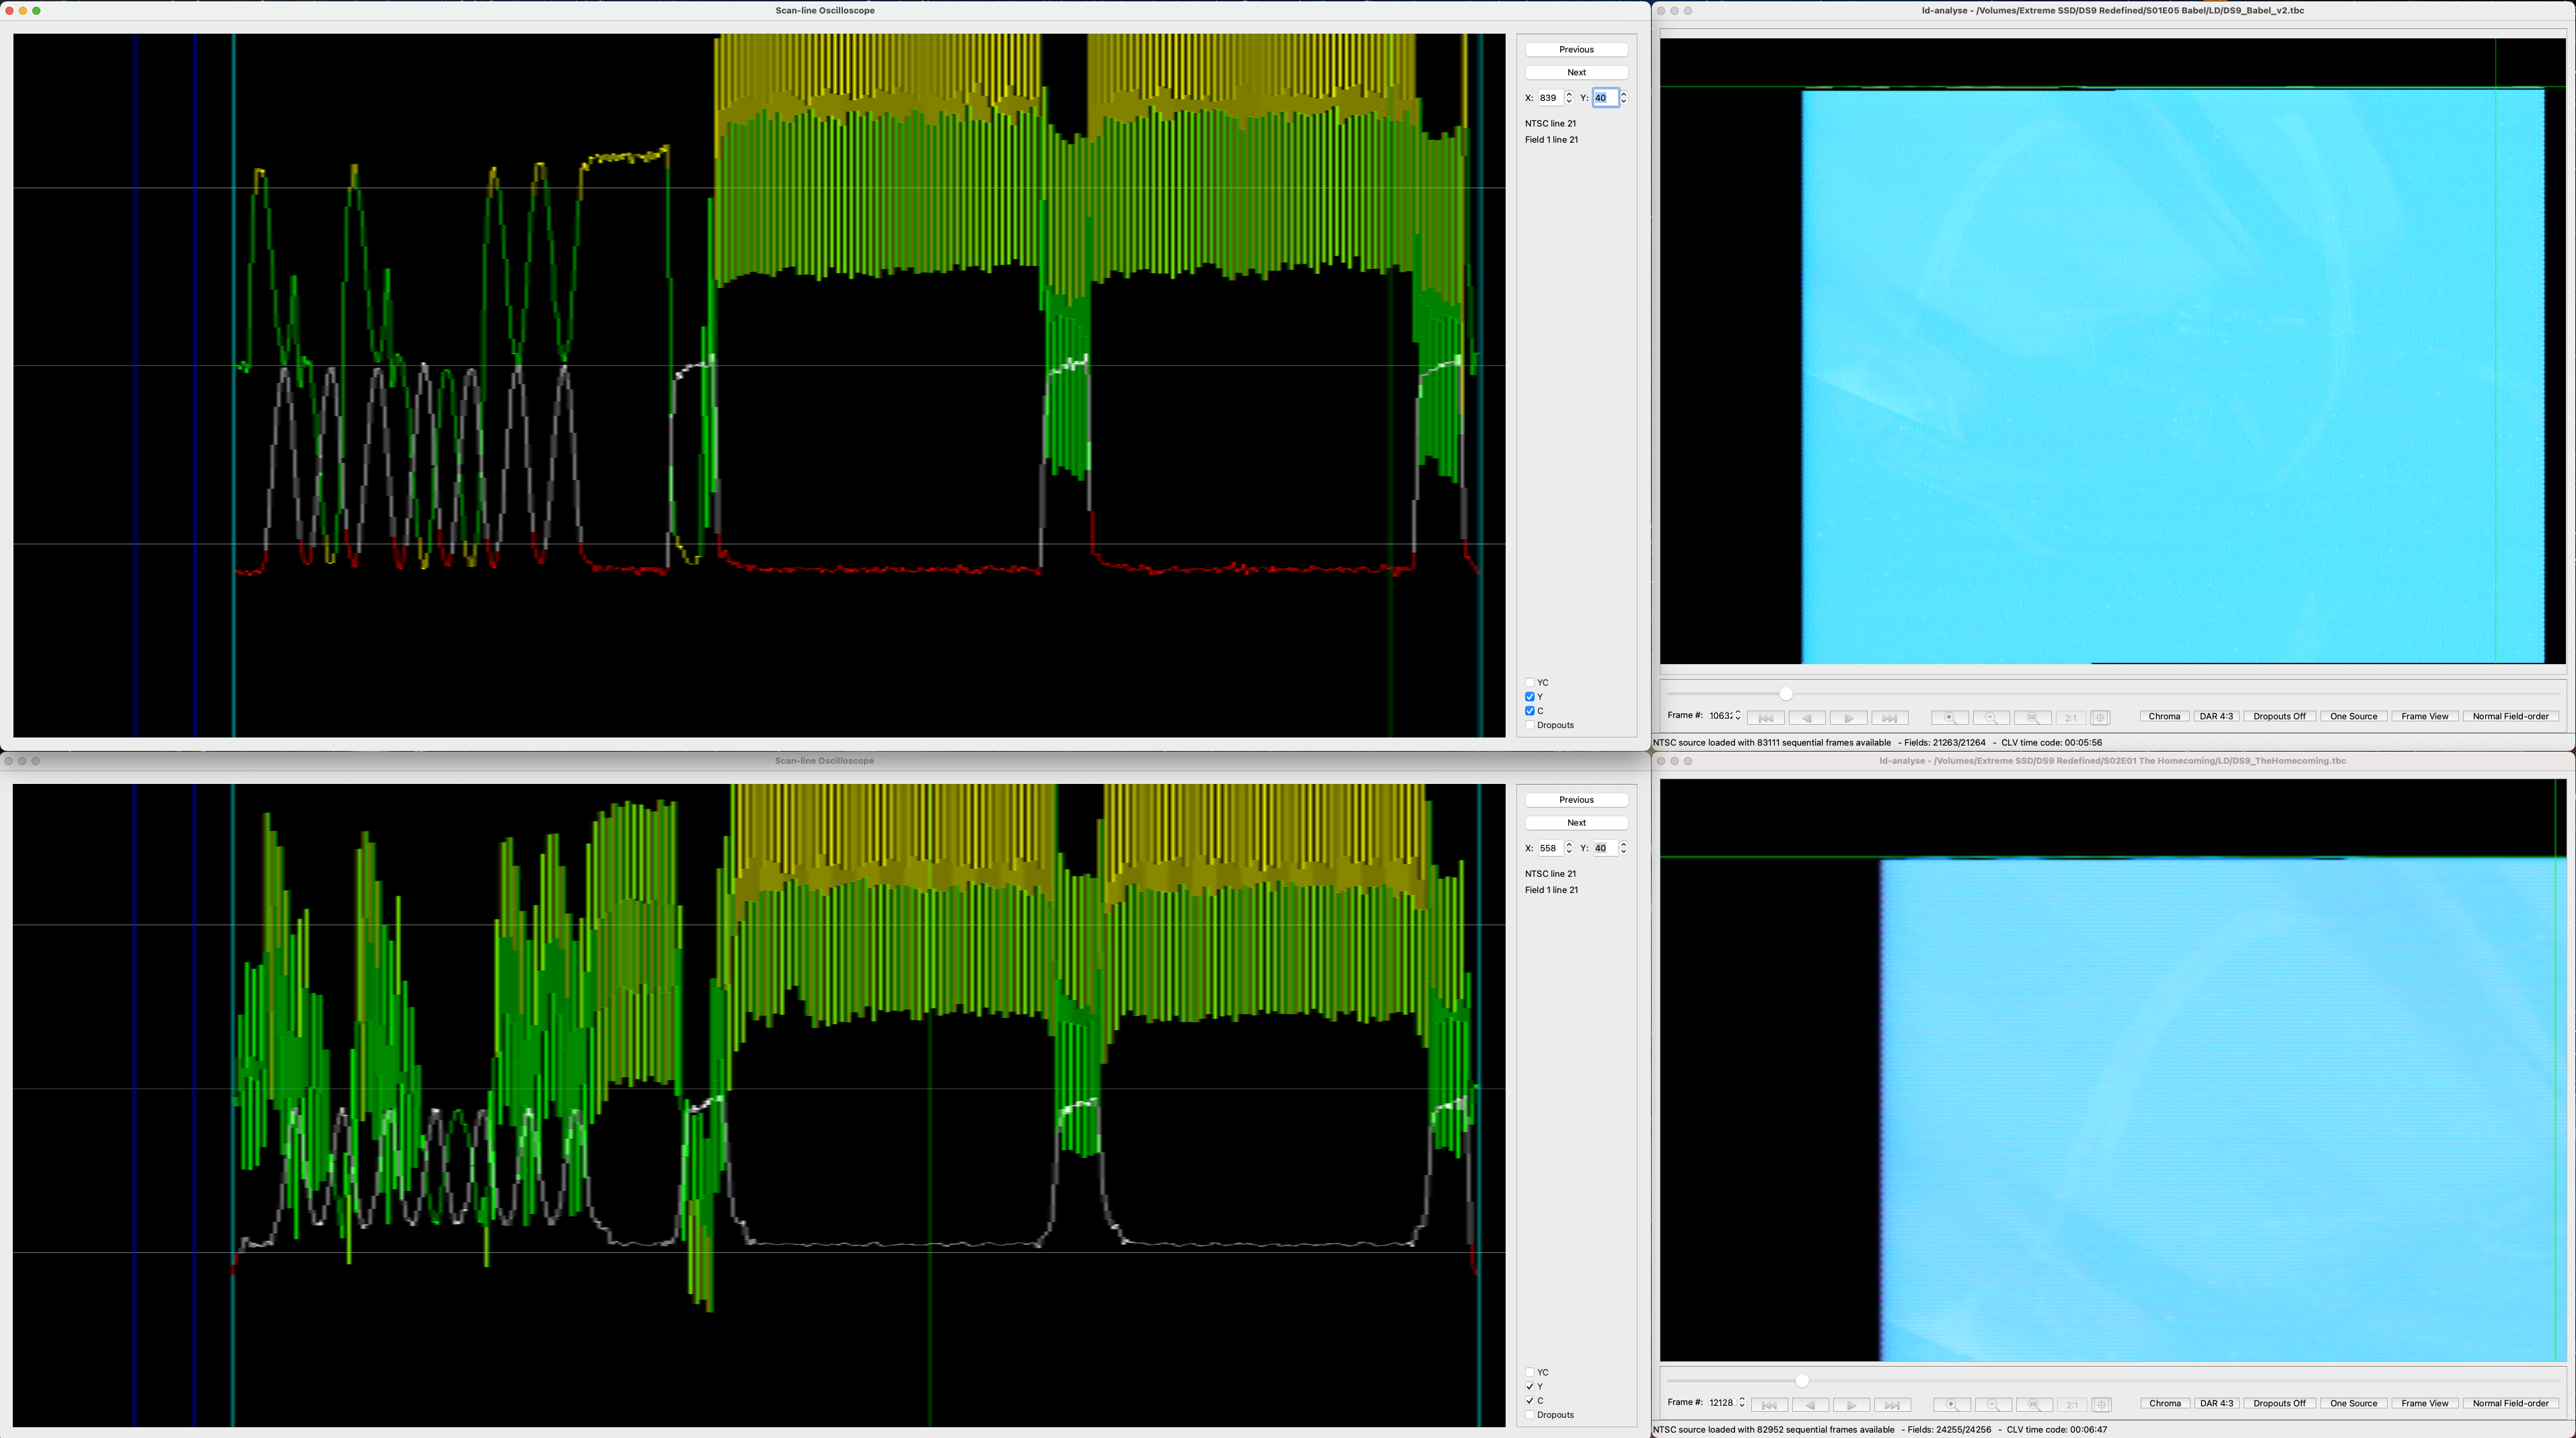Click the crosshair mouse-mode icon in Homecoming viewer

(2101, 1404)
